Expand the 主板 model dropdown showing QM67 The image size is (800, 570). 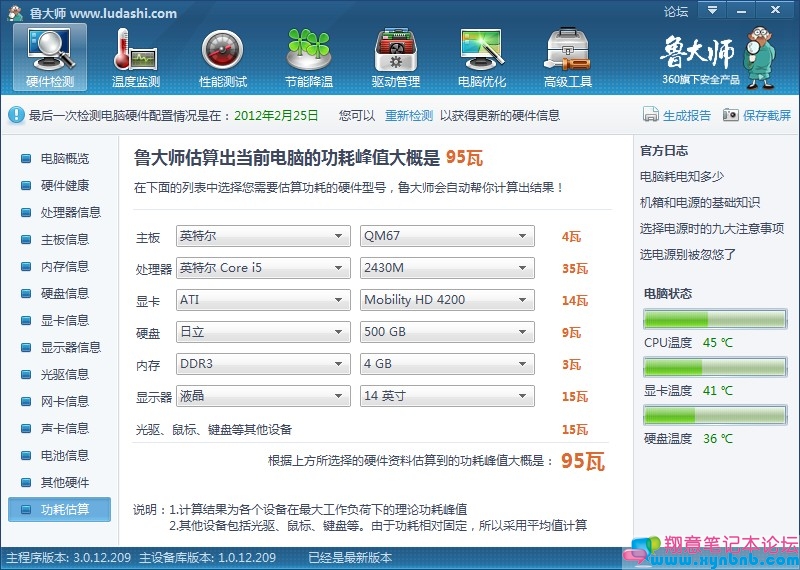point(447,236)
